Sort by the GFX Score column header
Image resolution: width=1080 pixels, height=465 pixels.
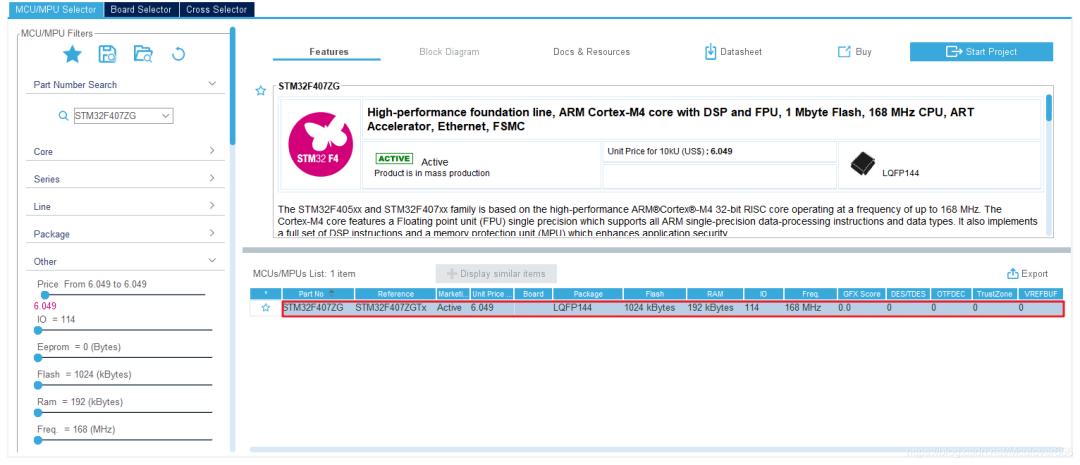pos(862,293)
